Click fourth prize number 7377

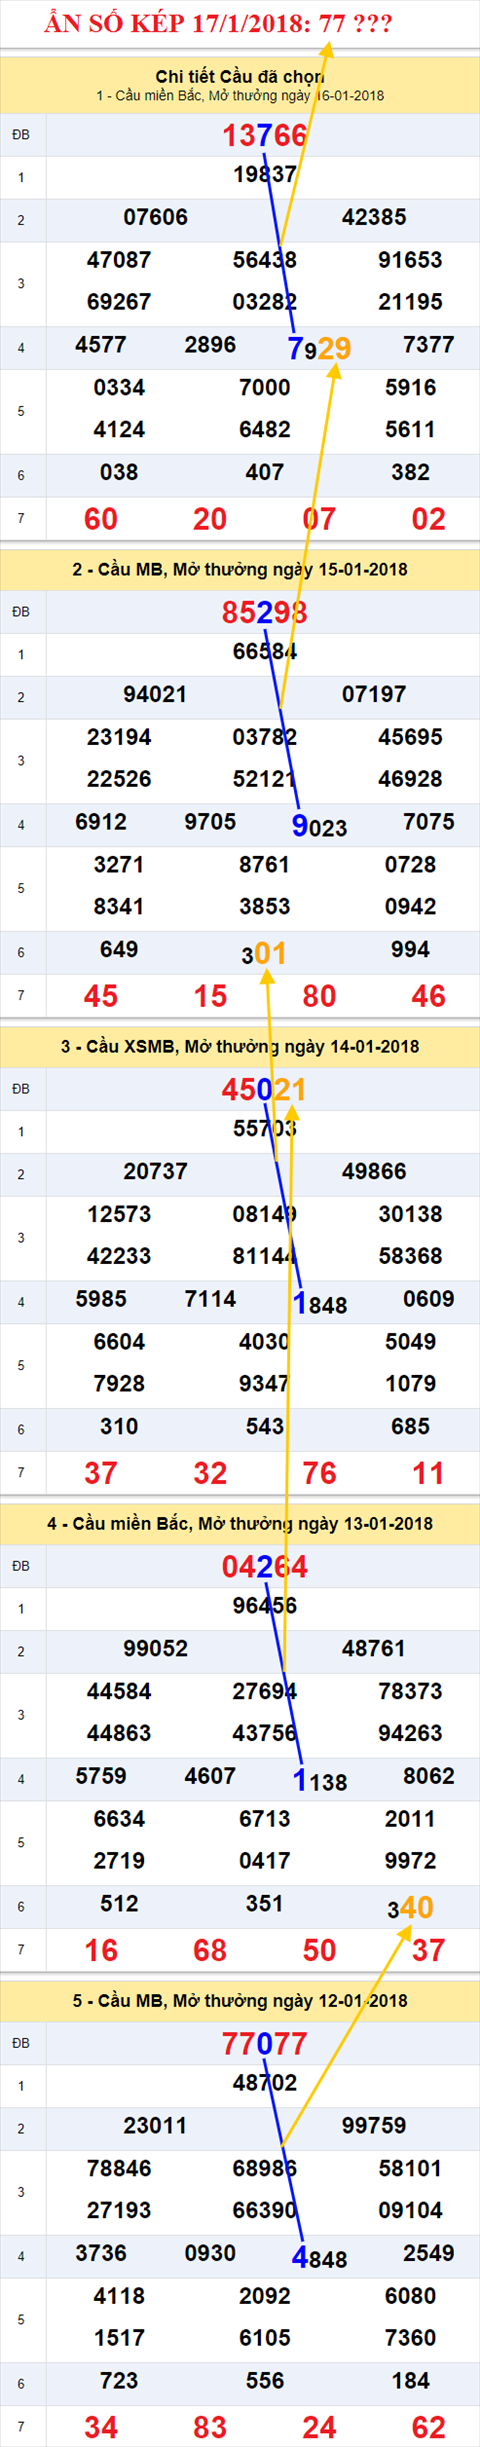[428, 345]
